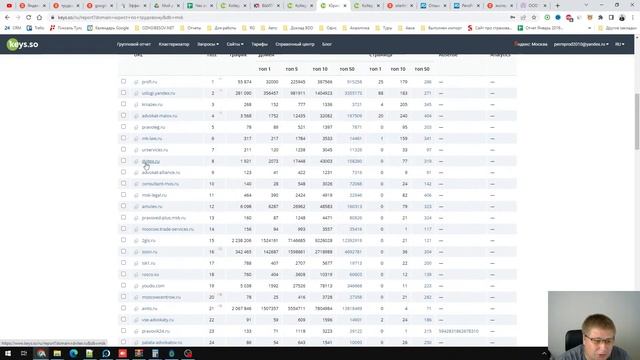Select checkbox in rank 9 row
The width and height of the screenshot is (640, 360).
(x=123, y=172)
